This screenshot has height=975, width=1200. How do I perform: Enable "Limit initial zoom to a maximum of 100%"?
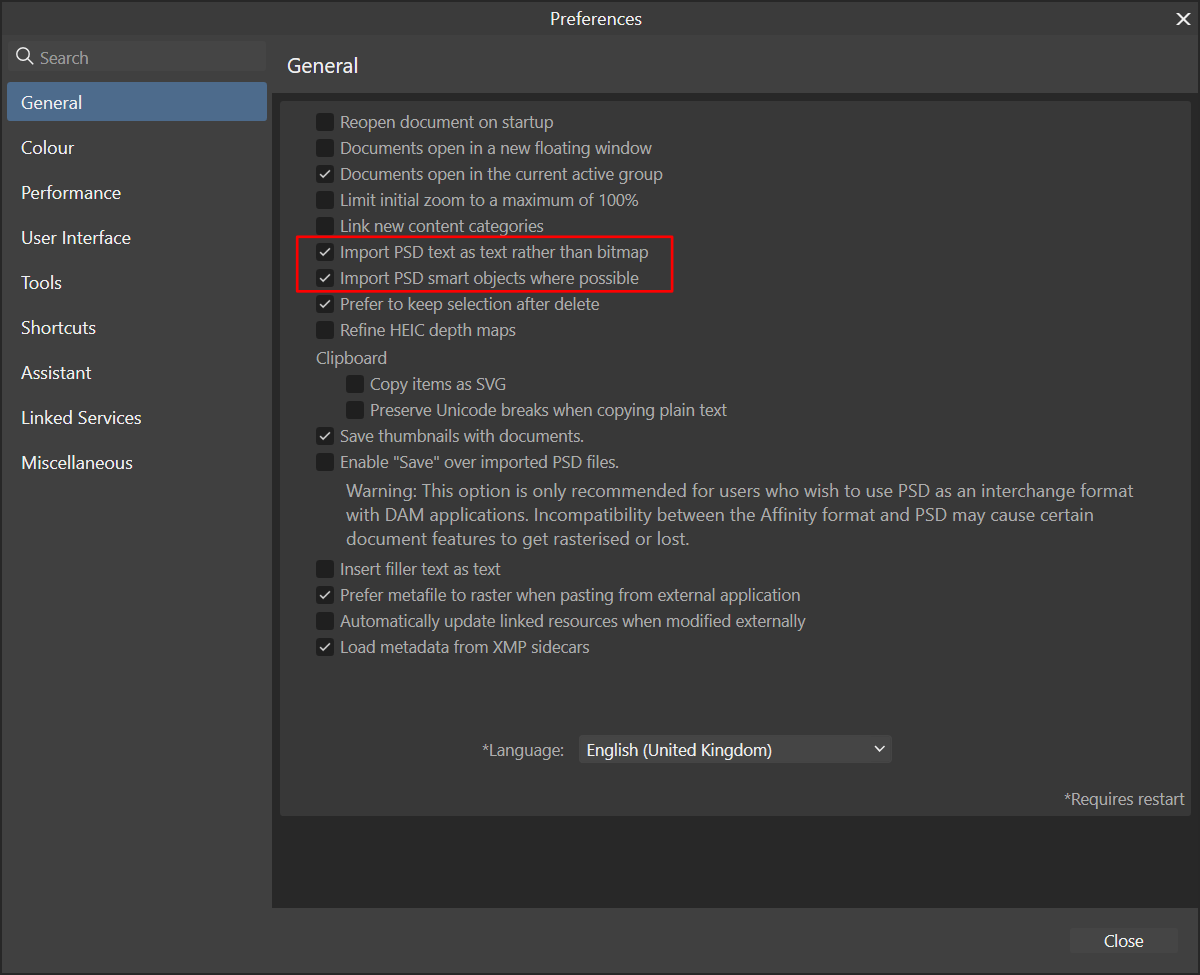click(x=325, y=199)
